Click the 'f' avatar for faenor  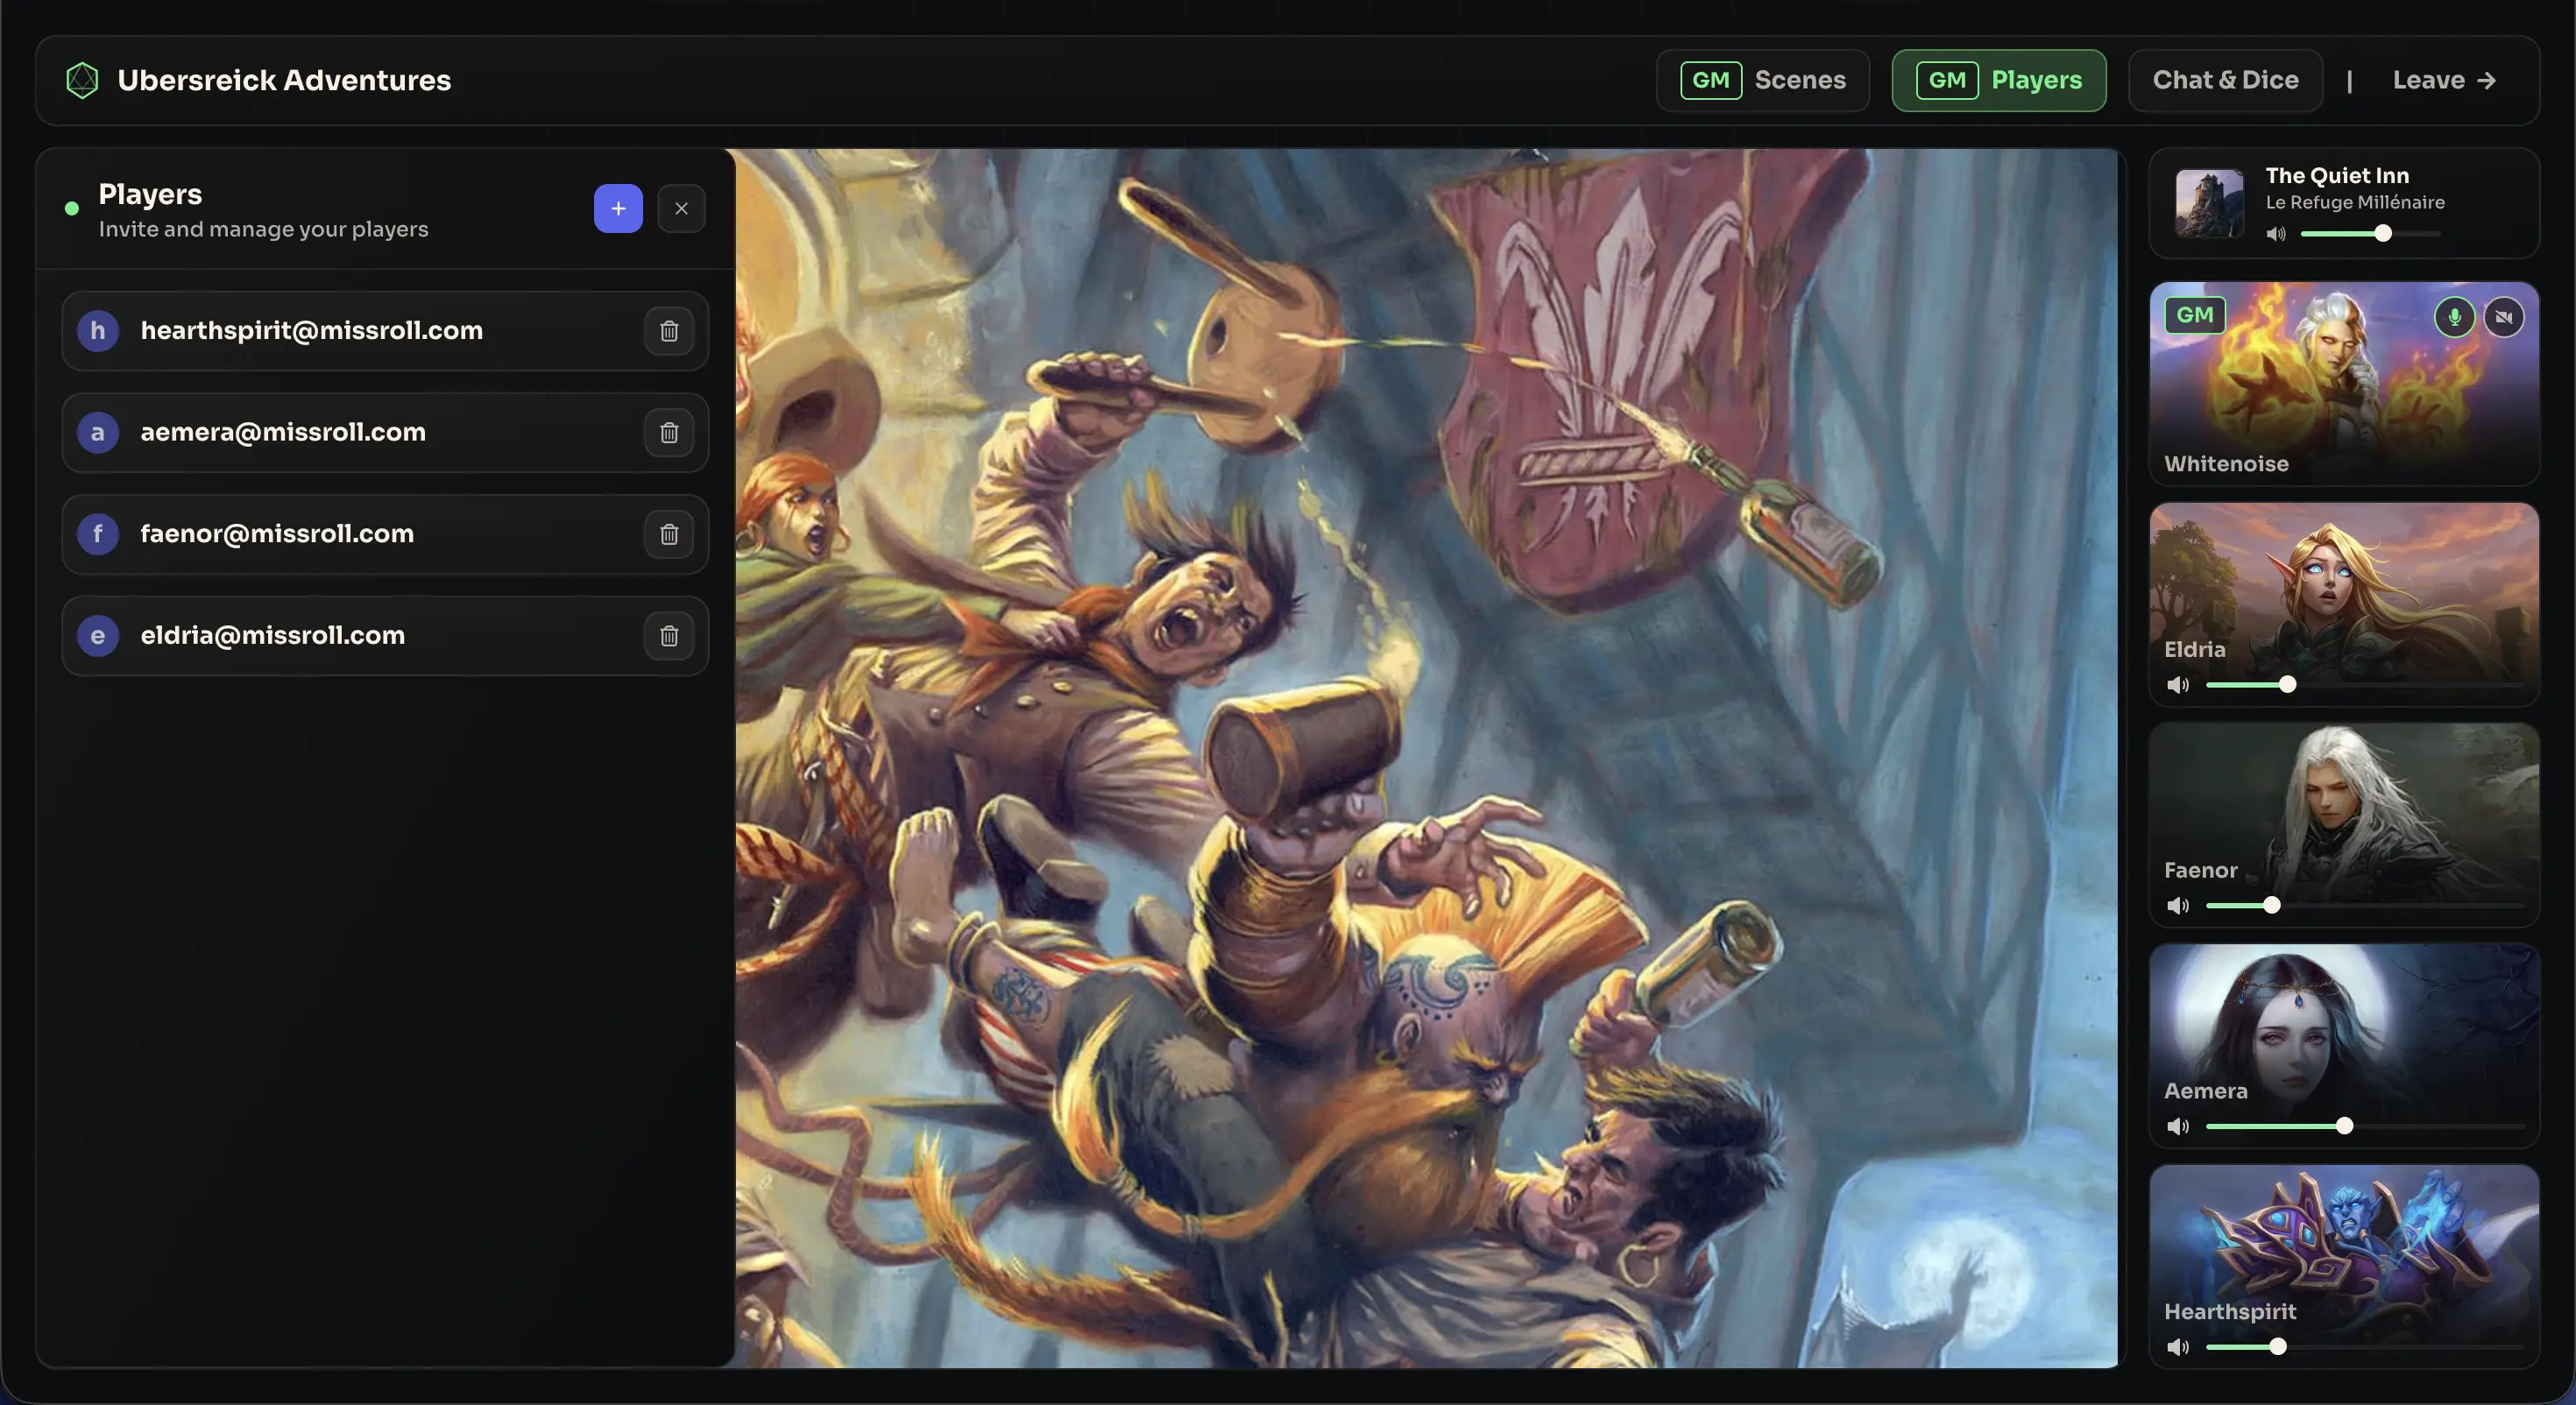coord(98,534)
